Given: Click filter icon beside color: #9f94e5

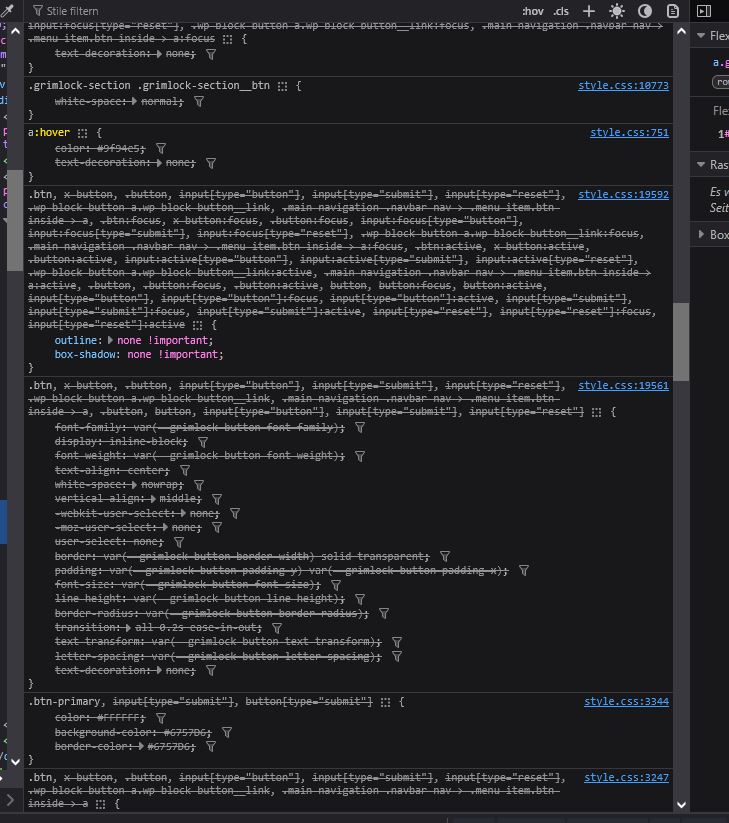Looking at the screenshot, I should coord(161,149).
